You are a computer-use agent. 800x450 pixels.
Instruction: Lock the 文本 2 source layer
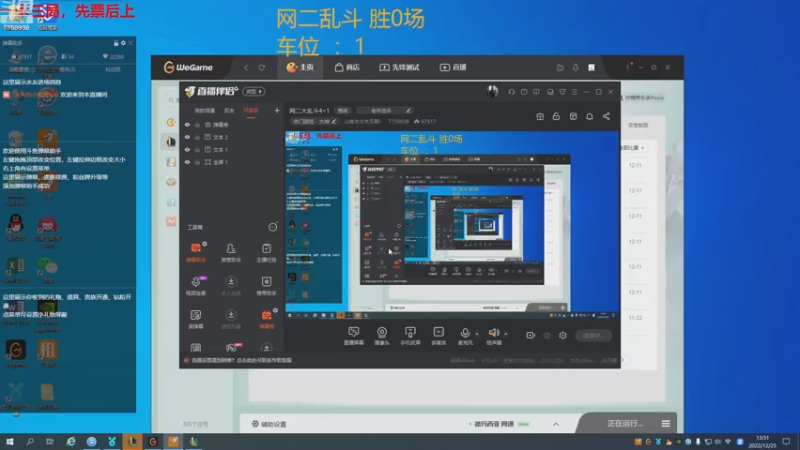pyautogui.click(x=197, y=137)
